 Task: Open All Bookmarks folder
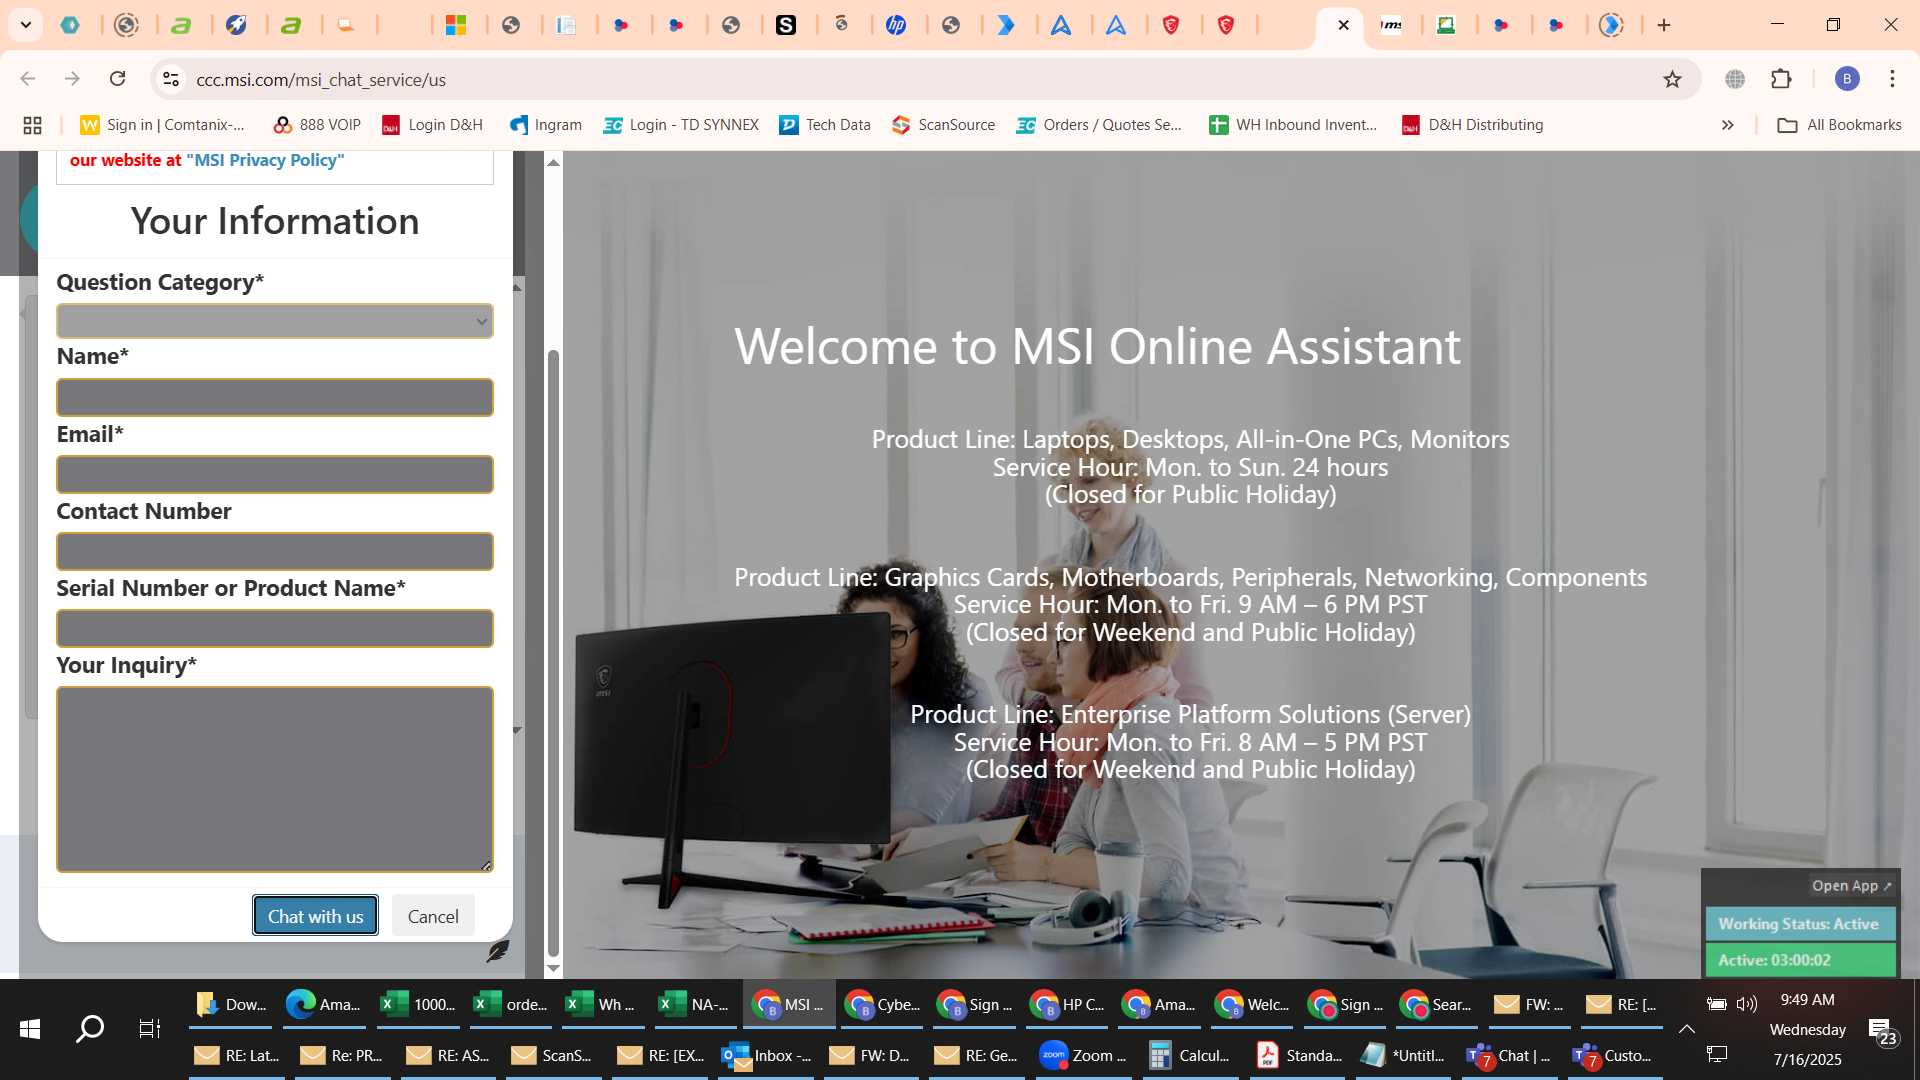pos(1839,125)
